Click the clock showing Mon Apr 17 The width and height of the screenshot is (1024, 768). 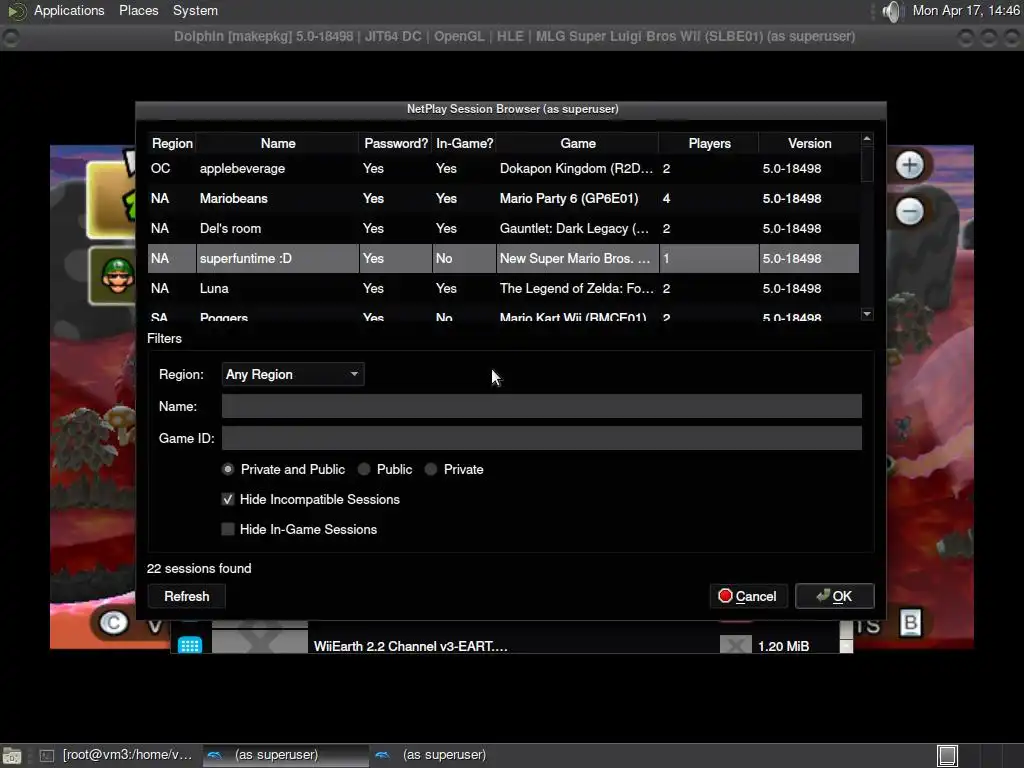[x=965, y=10]
